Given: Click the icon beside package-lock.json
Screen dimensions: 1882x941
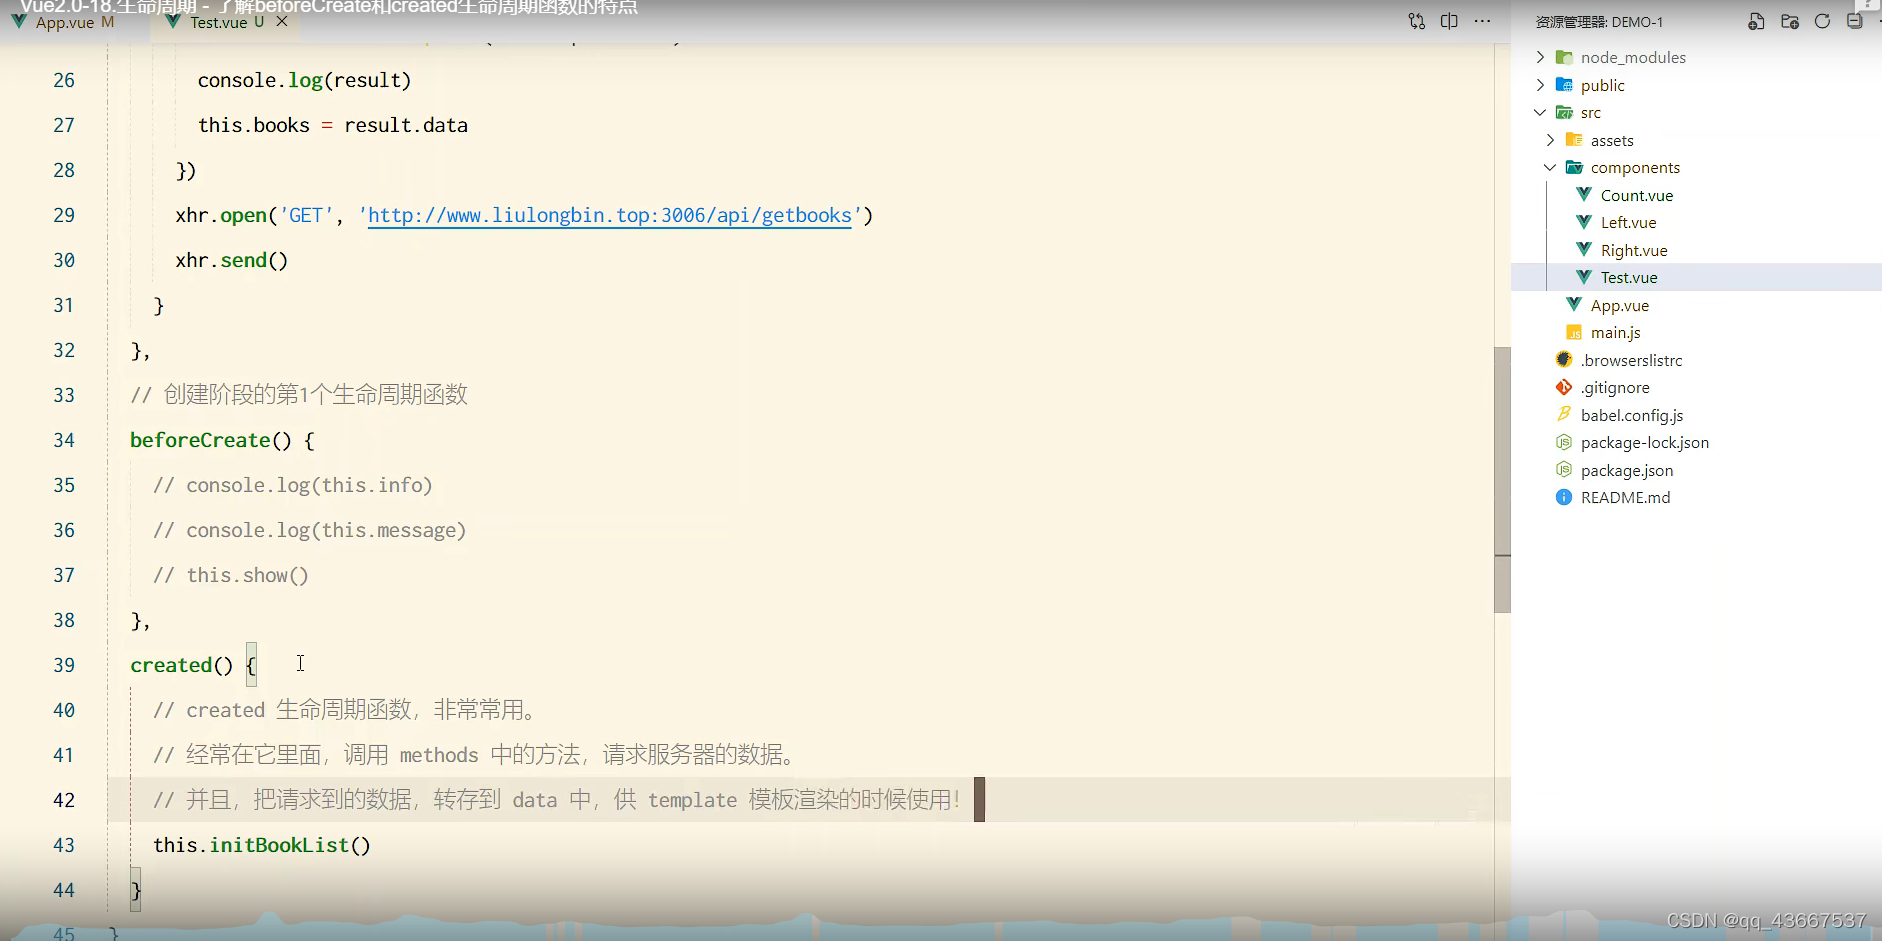Looking at the screenshot, I should tap(1564, 442).
